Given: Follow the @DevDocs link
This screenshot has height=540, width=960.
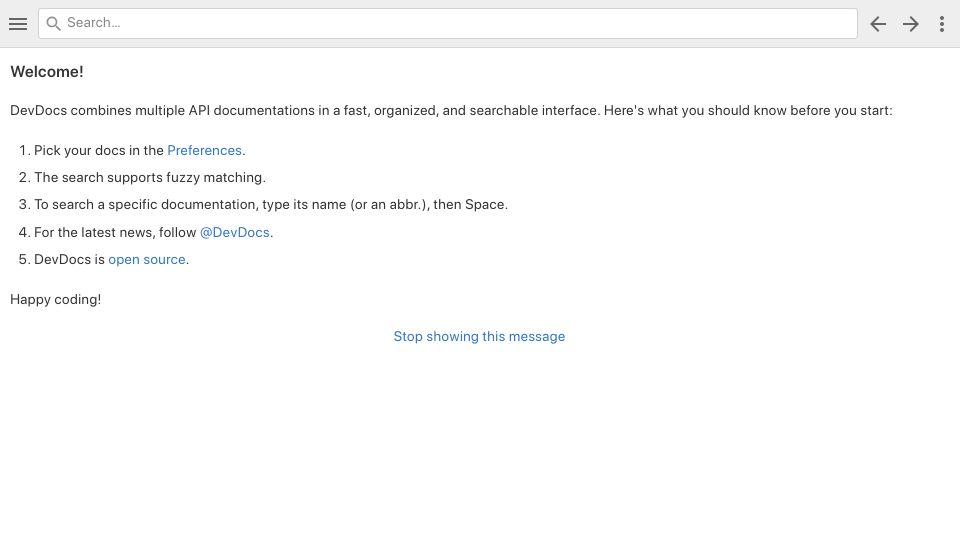Looking at the screenshot, I should tap(234, 232).
